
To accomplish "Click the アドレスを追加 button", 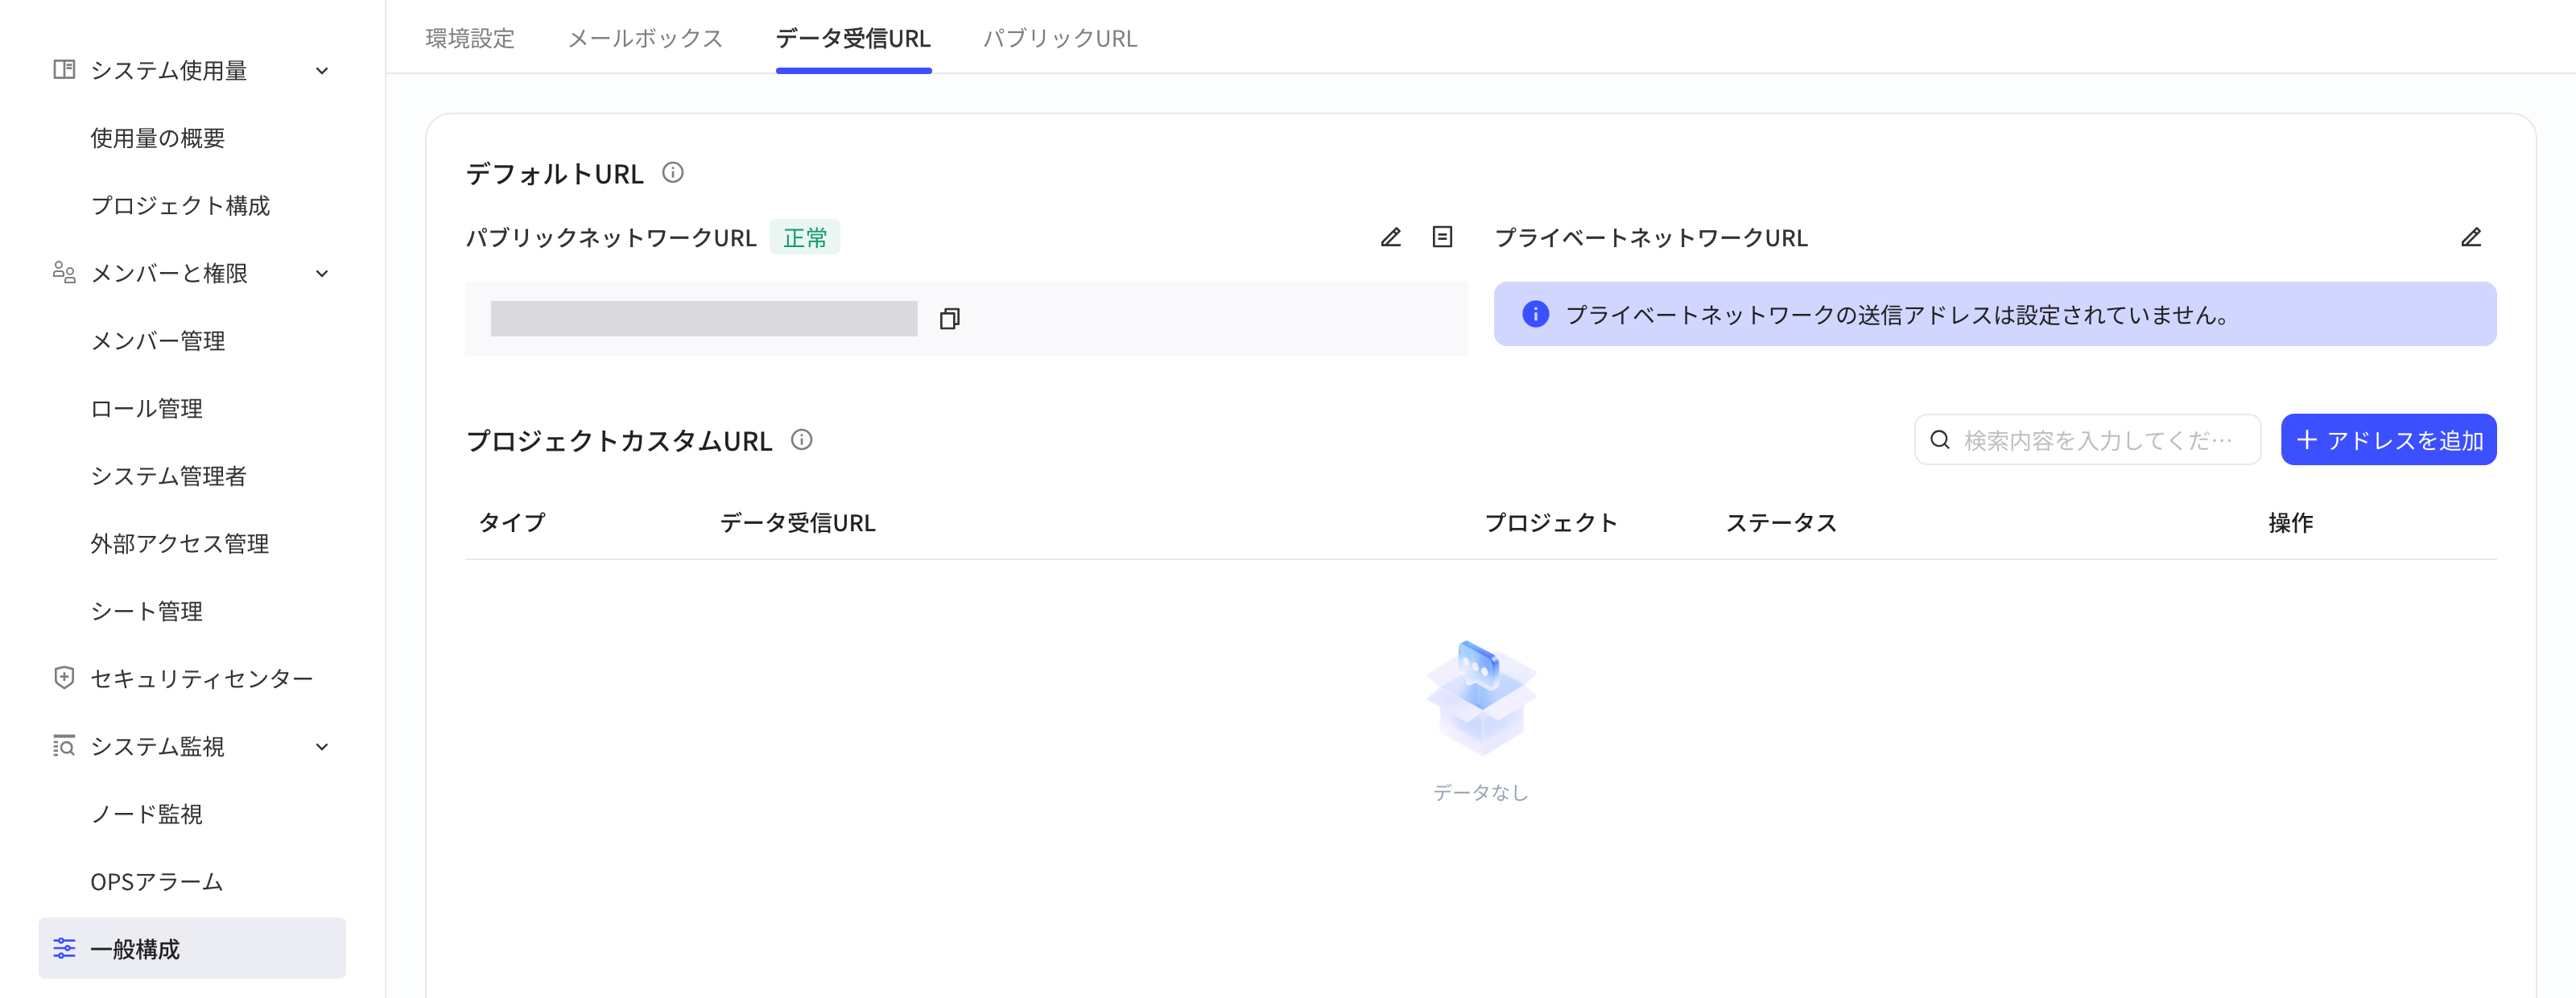I will tap(2388, 440).
